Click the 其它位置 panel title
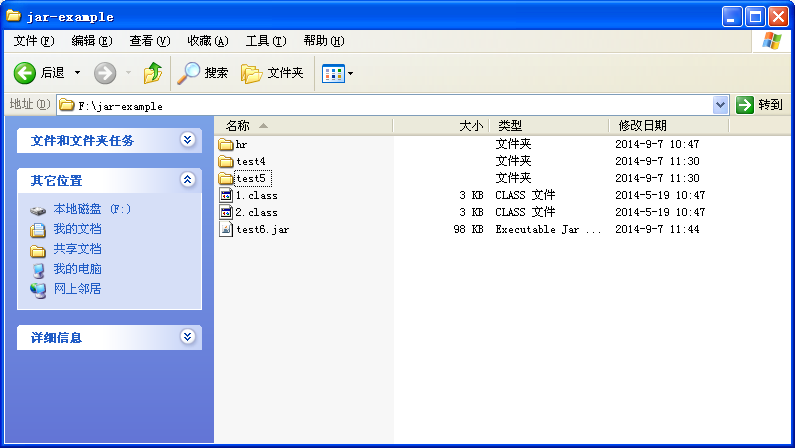This screenshot has height=448, width=795. click(56, 181)
